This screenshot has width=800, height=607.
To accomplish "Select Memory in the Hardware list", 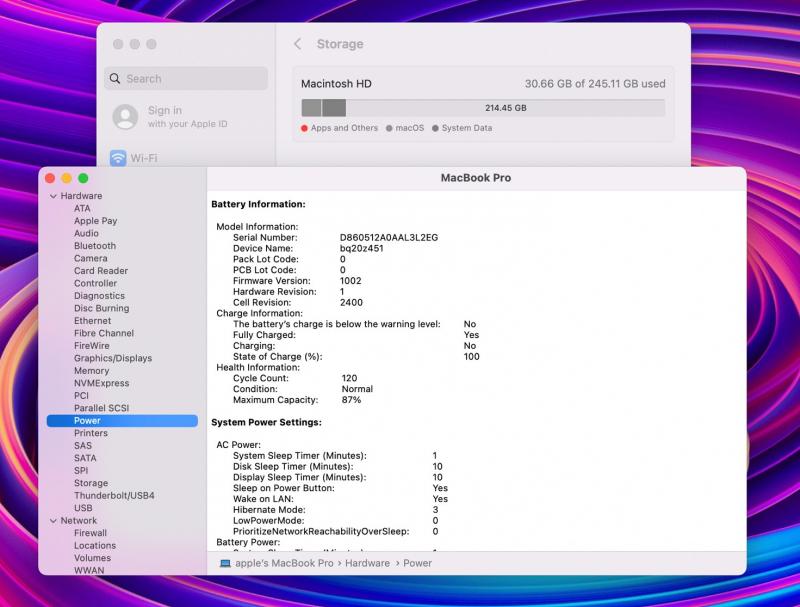I will coord(91,371).
